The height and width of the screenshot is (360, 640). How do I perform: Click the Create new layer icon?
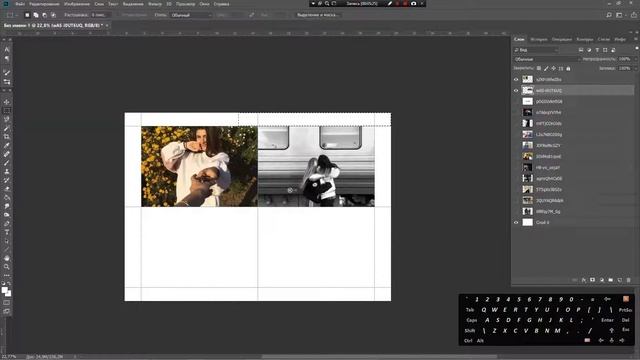(x=620, y=280)
